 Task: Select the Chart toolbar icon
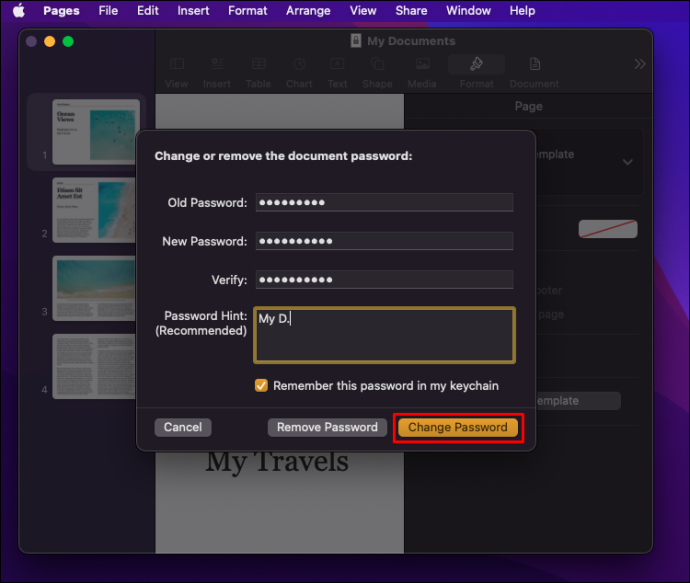(x=299, y=64)
